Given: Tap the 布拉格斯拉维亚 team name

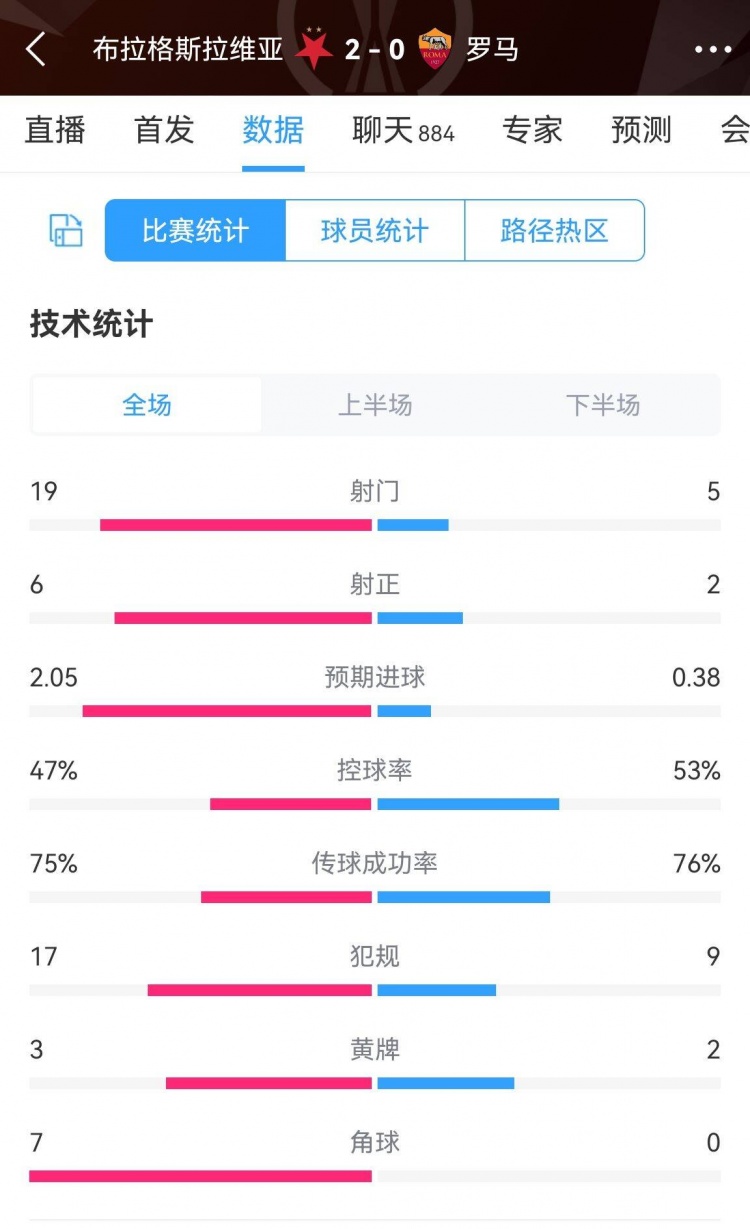Looking at the screenshot, I should 188,49.
